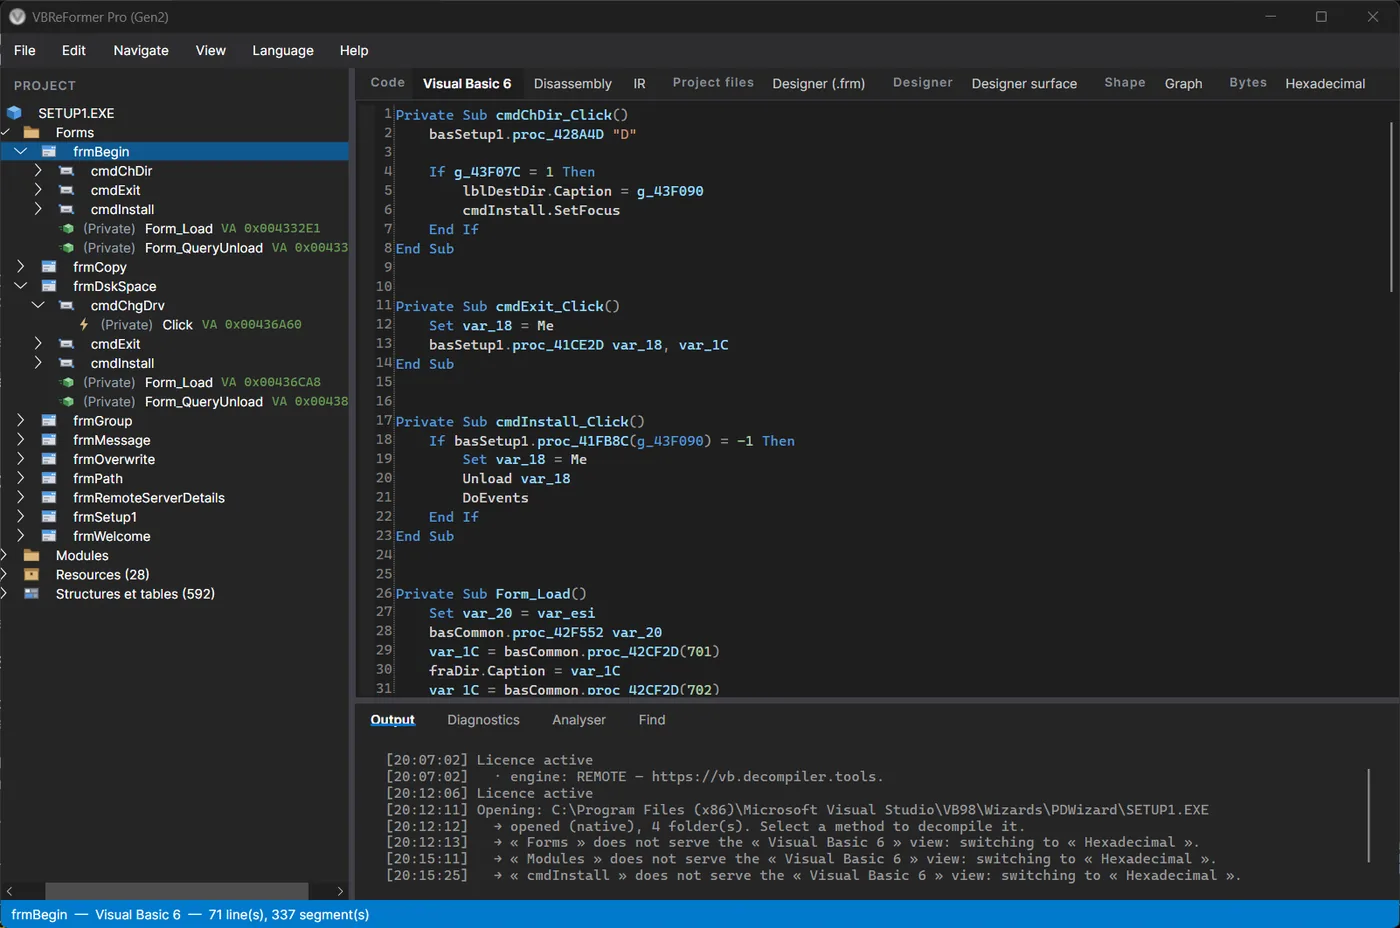Click the Structures et tables icon
The width and height of the screenshot is (1400, 928).
(31, 594)
